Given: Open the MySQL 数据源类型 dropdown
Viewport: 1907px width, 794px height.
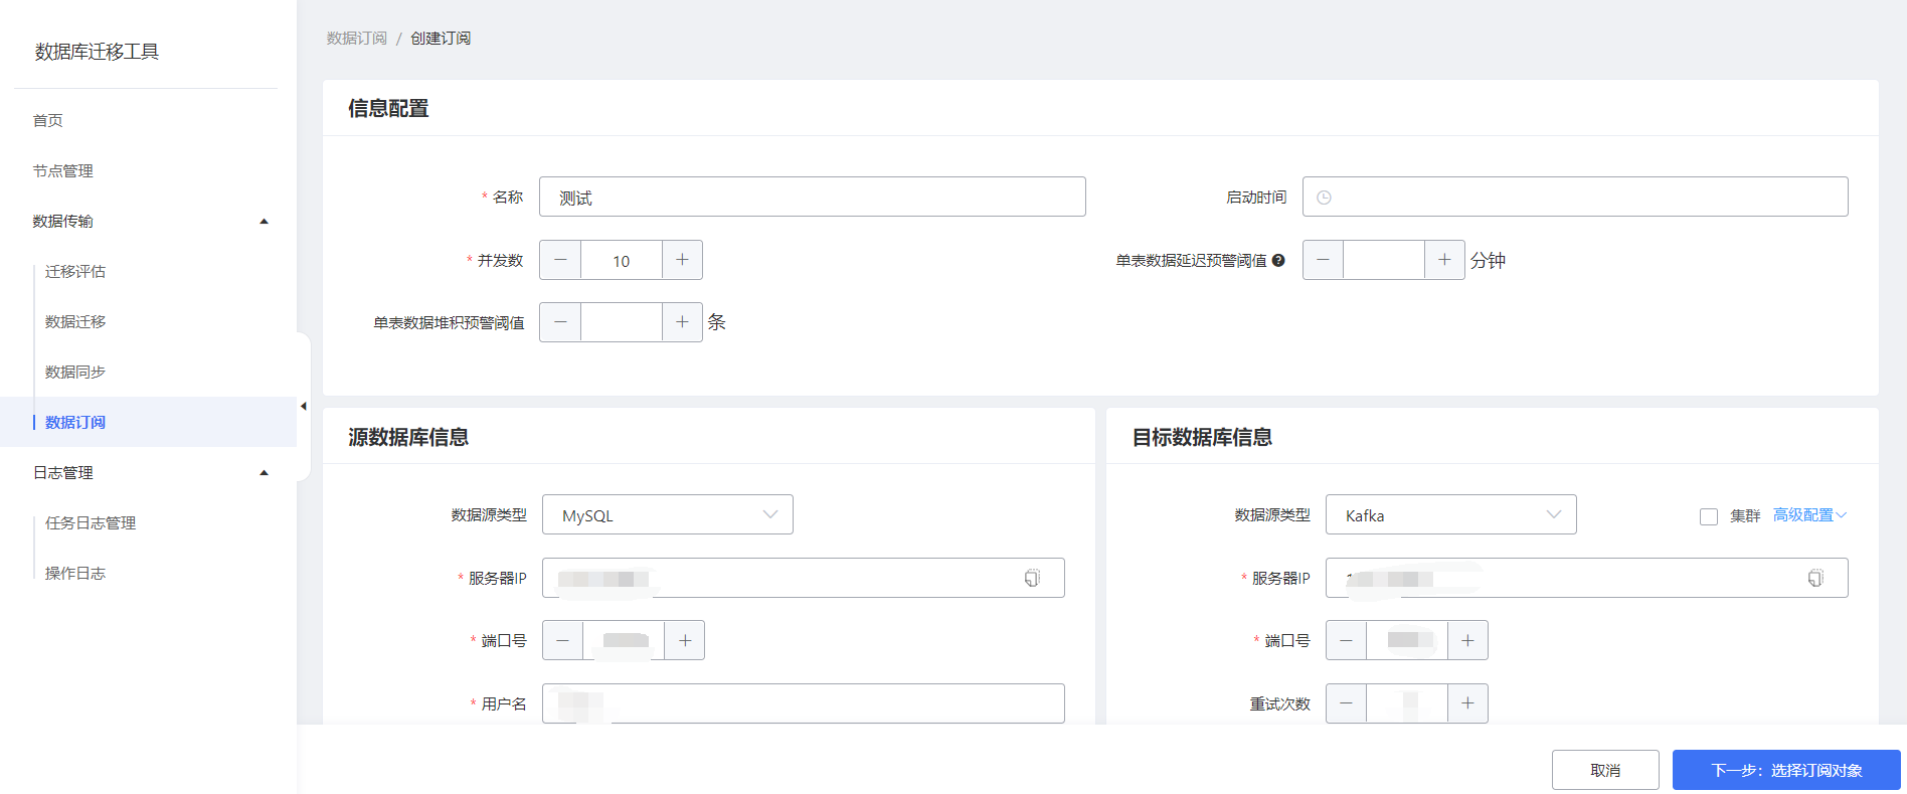Looking at the screenshot, I should coord(667,515).
